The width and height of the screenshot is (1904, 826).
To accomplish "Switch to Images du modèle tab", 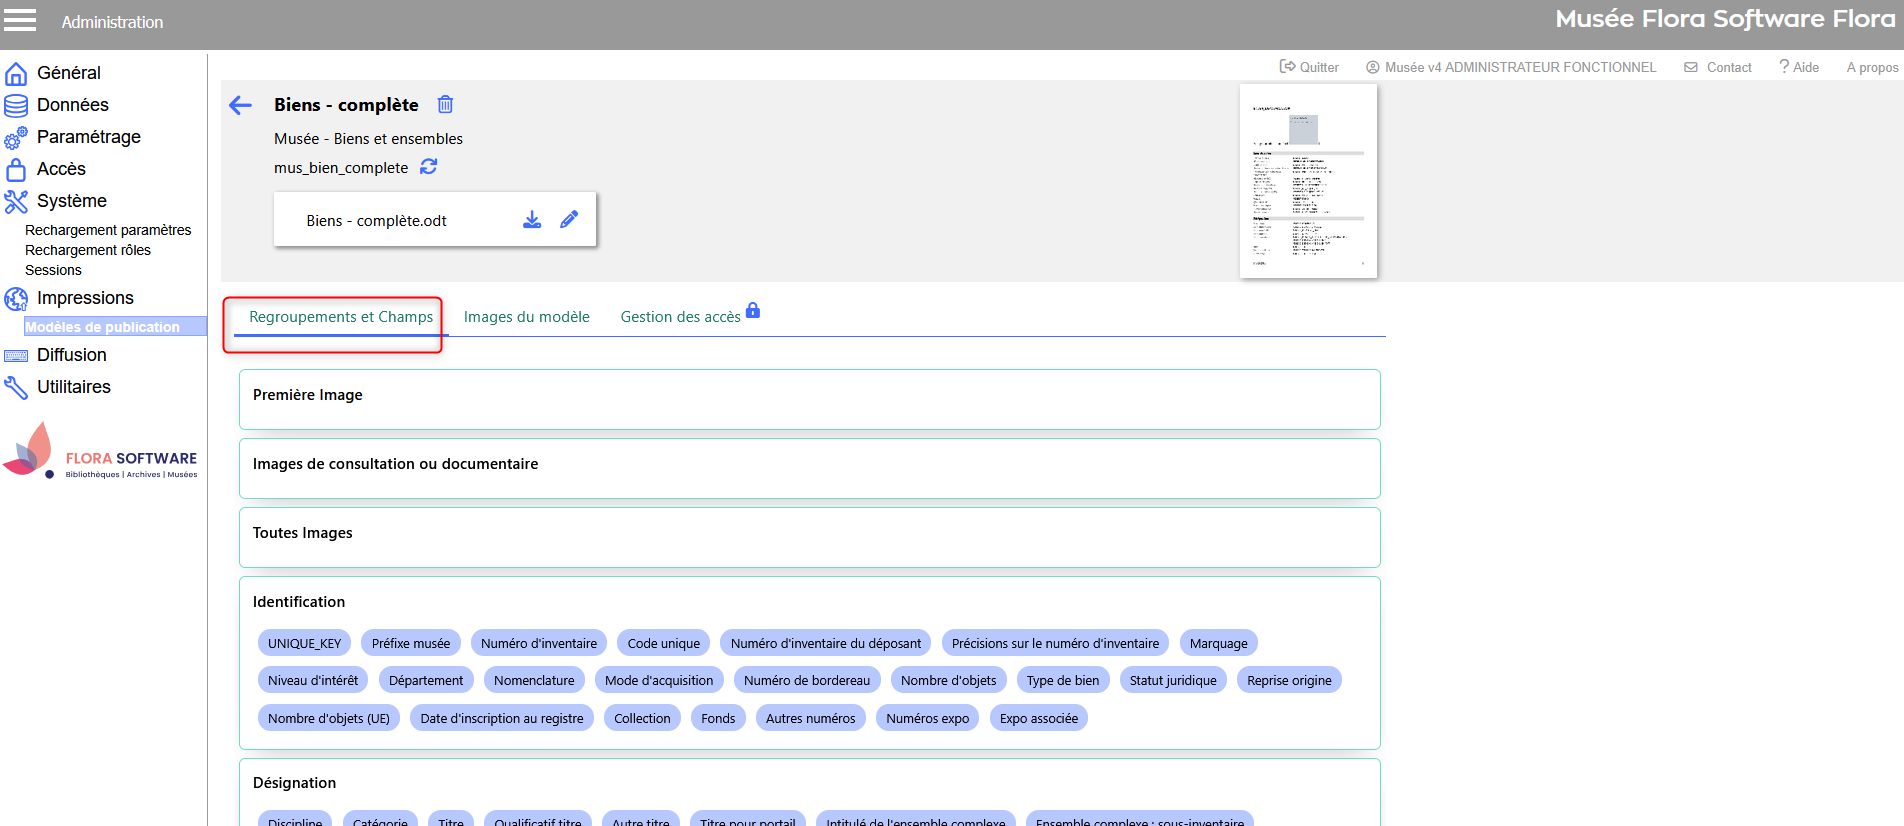I will [x=526, y=317].
